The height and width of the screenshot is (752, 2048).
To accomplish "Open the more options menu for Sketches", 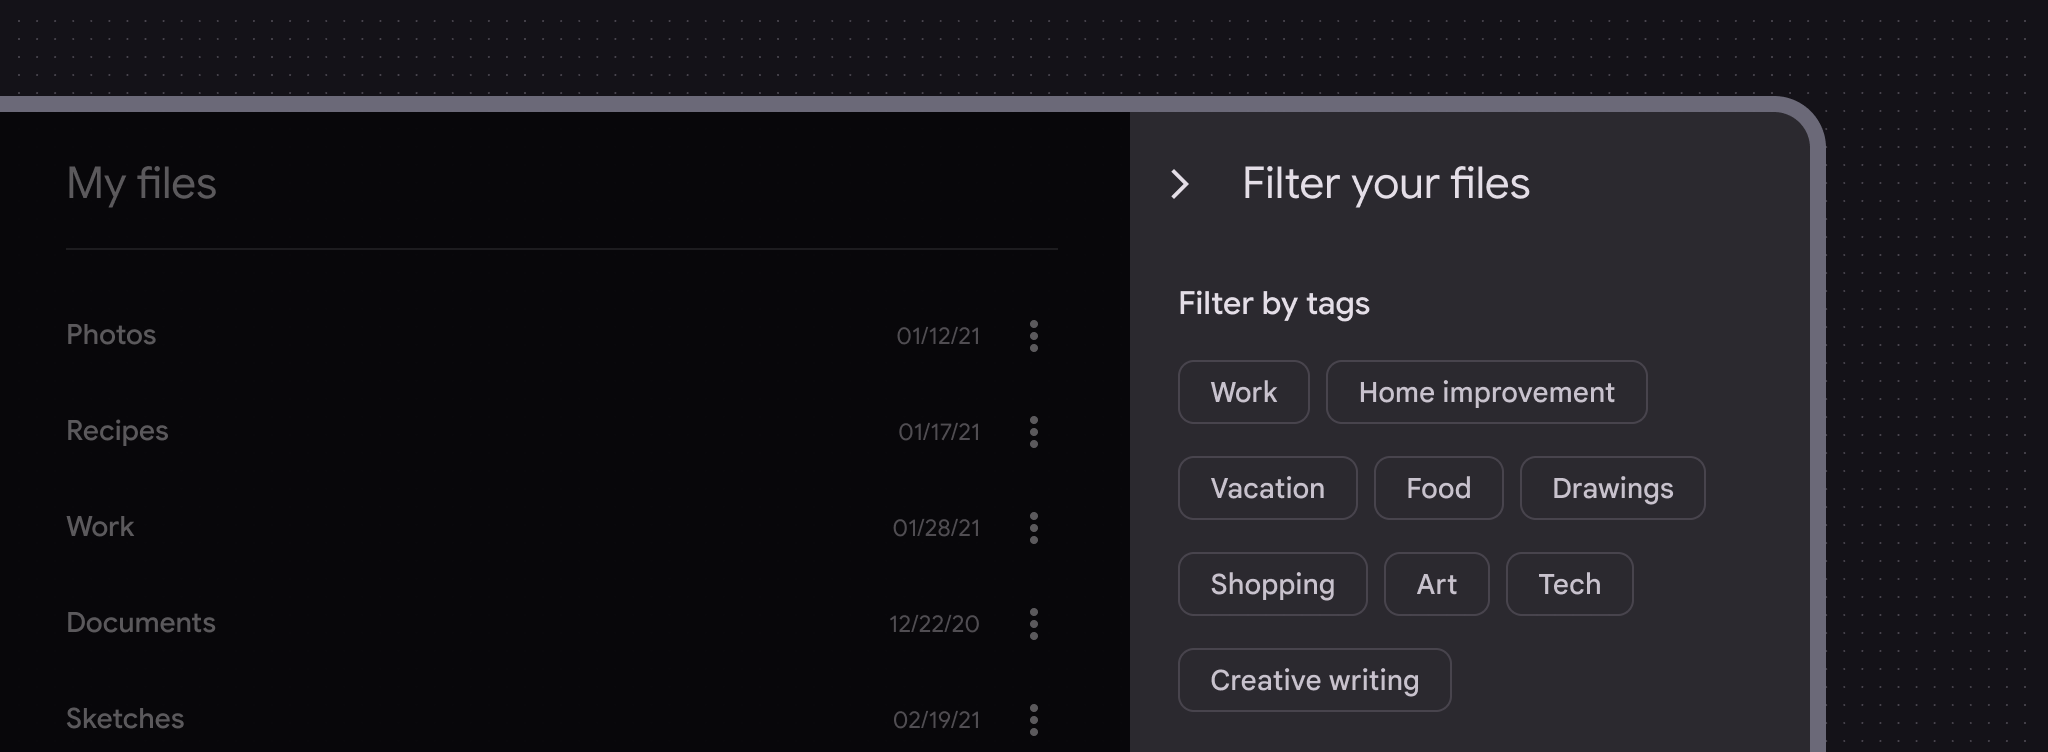I will [1034, 720].
